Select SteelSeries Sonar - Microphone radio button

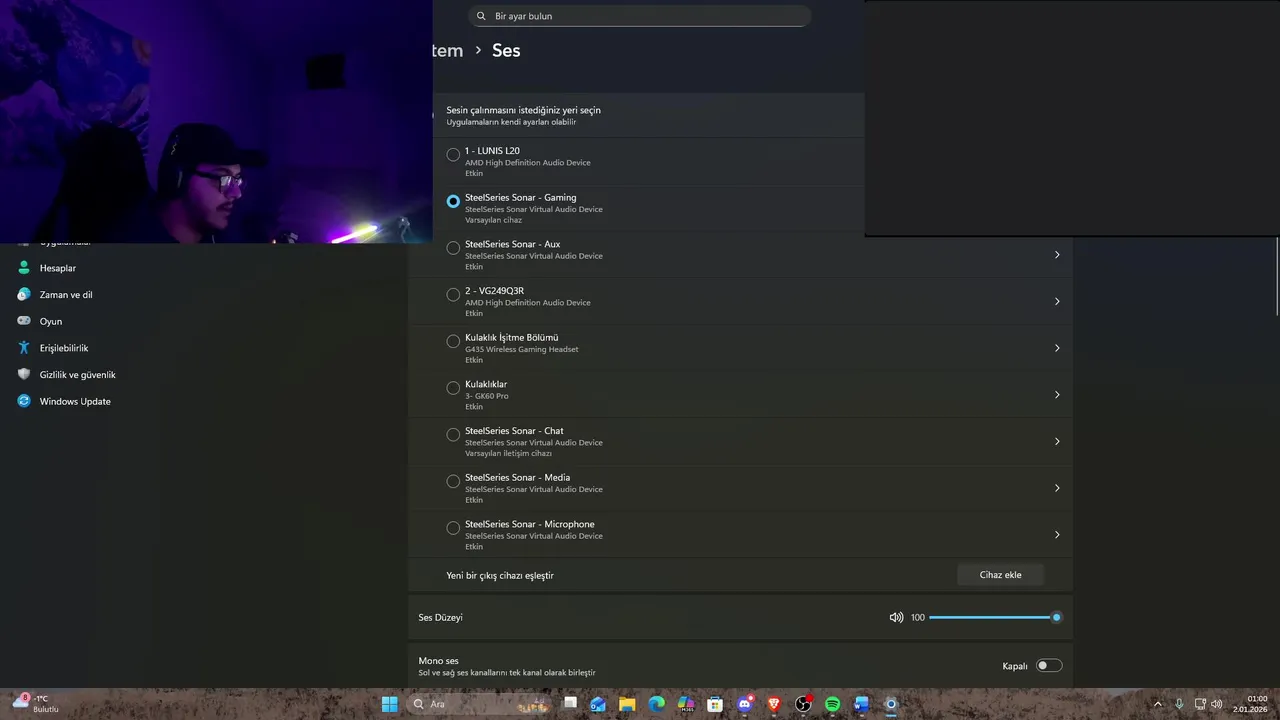453,528
